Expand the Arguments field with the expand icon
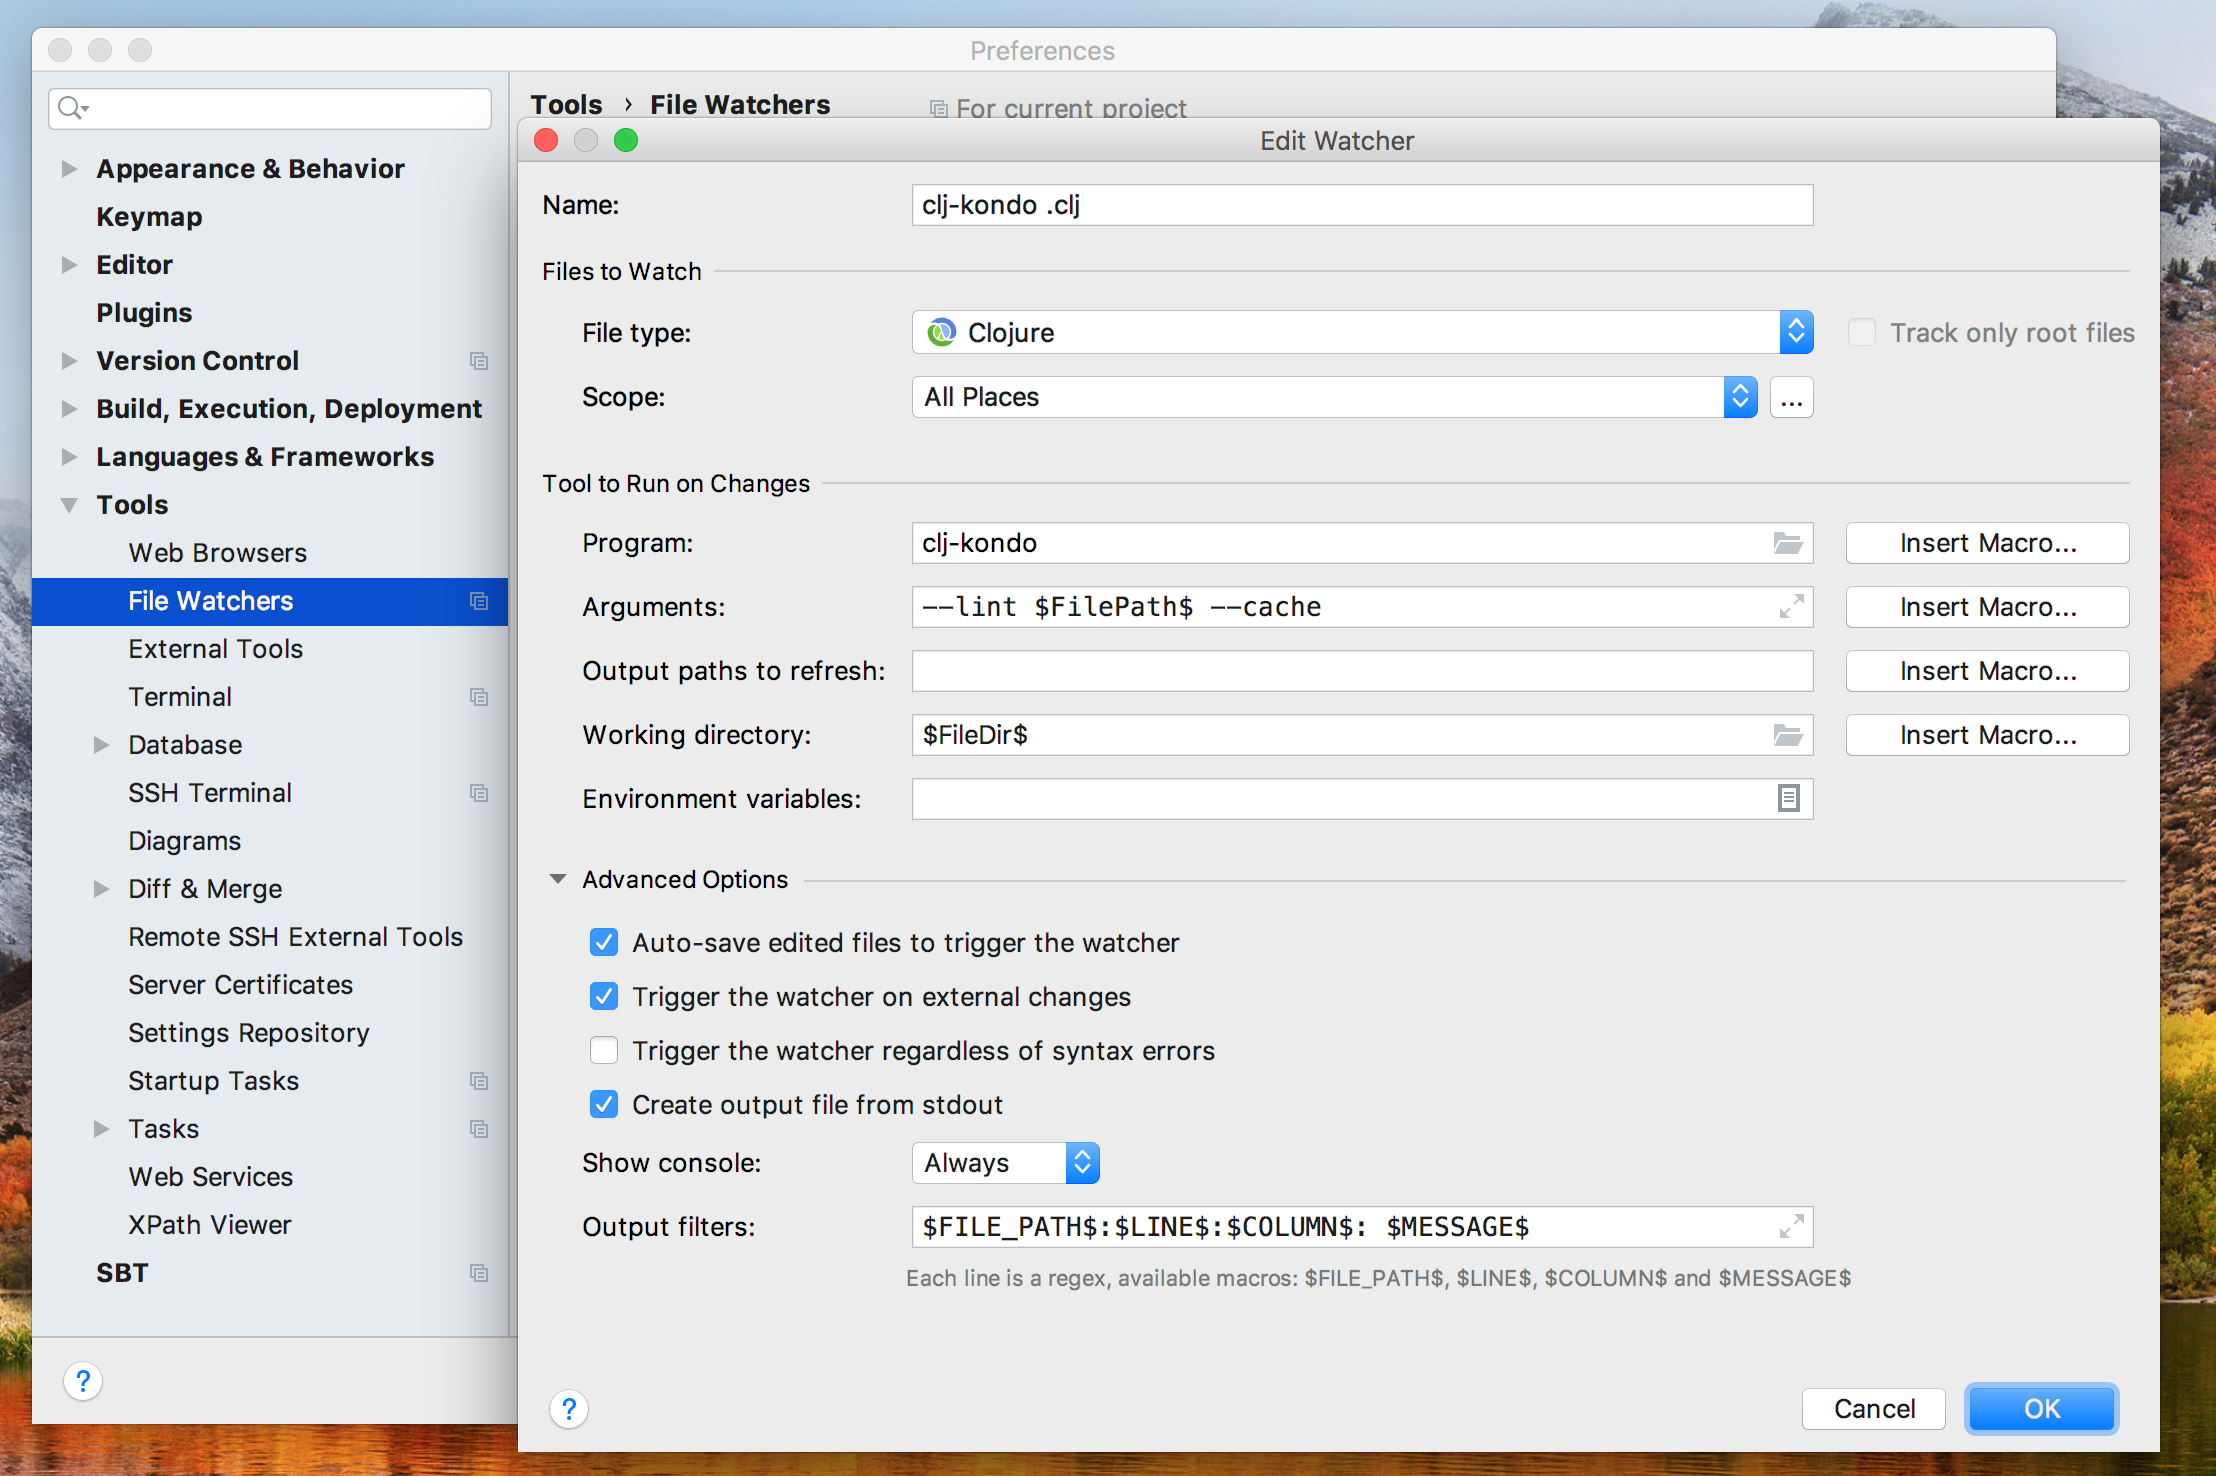This screenshot has height=1476, width=2216. tap(1791, 606)
